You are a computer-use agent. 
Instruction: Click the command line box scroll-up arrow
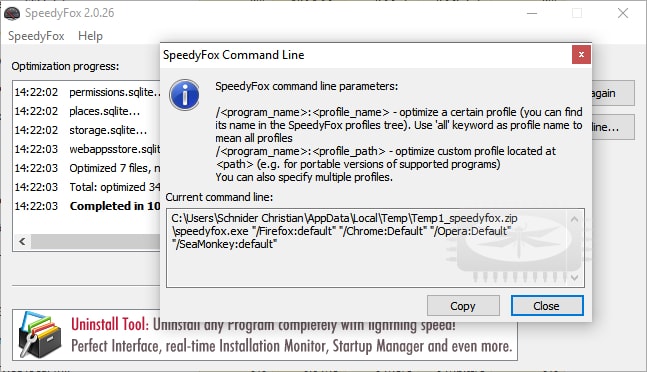(x=574, y=219)
